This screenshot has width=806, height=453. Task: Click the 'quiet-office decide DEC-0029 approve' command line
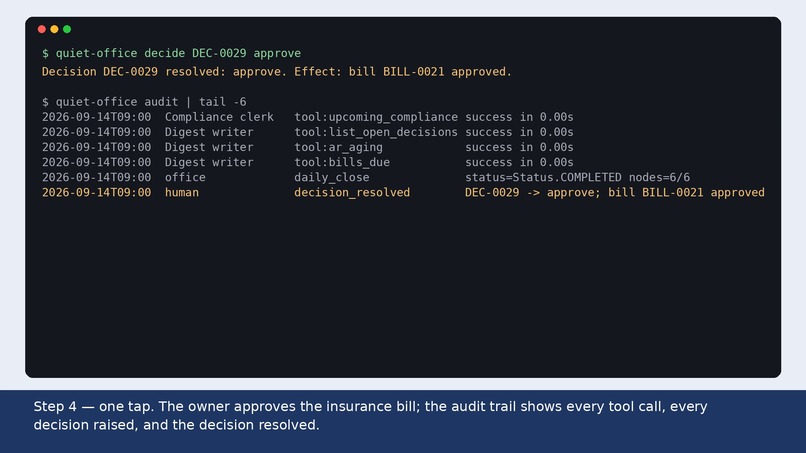[171, 53]
